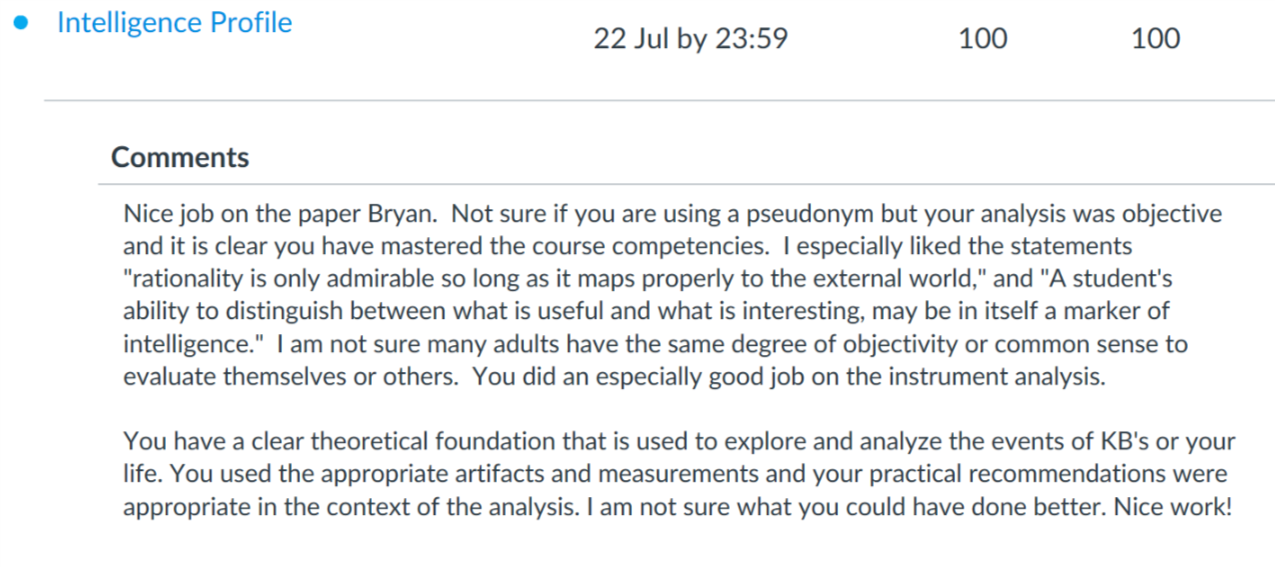The image size is (1275, 567).
Task: Click the divider line below the assignment row
Action: coord(659,100)
